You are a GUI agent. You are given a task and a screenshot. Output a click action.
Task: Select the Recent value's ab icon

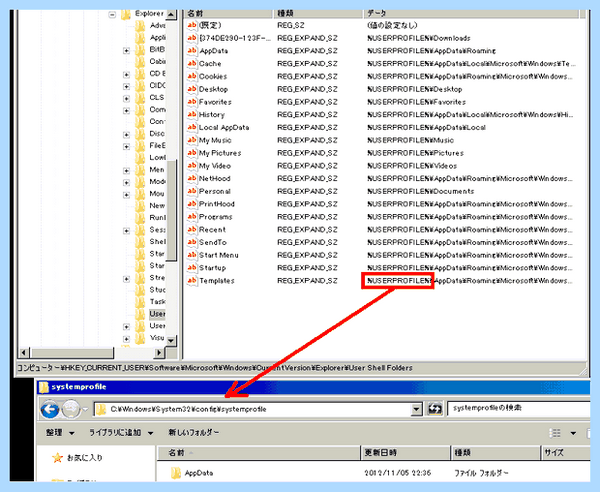(x=192, y=230)
